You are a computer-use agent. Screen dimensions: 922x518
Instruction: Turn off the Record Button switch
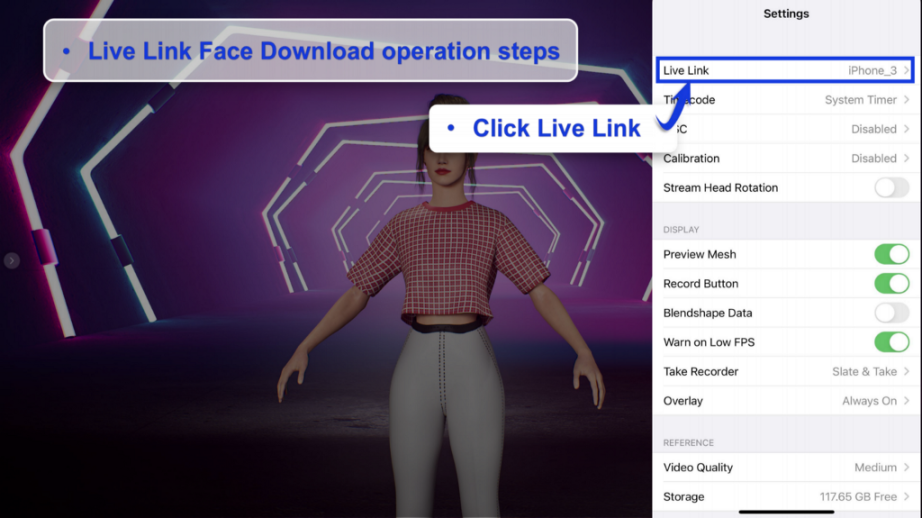[890, 284]
